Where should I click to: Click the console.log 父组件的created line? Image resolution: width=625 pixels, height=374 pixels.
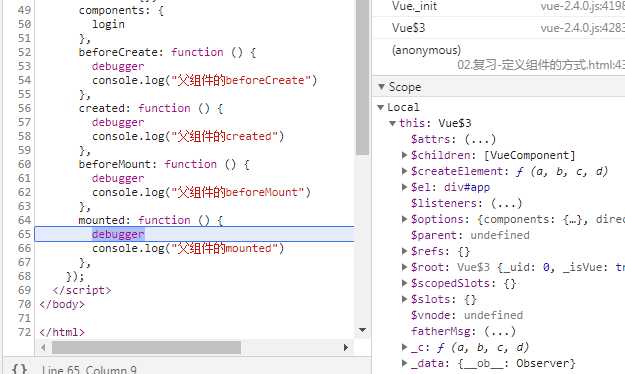pyautogui.click(x=188, y=136)
